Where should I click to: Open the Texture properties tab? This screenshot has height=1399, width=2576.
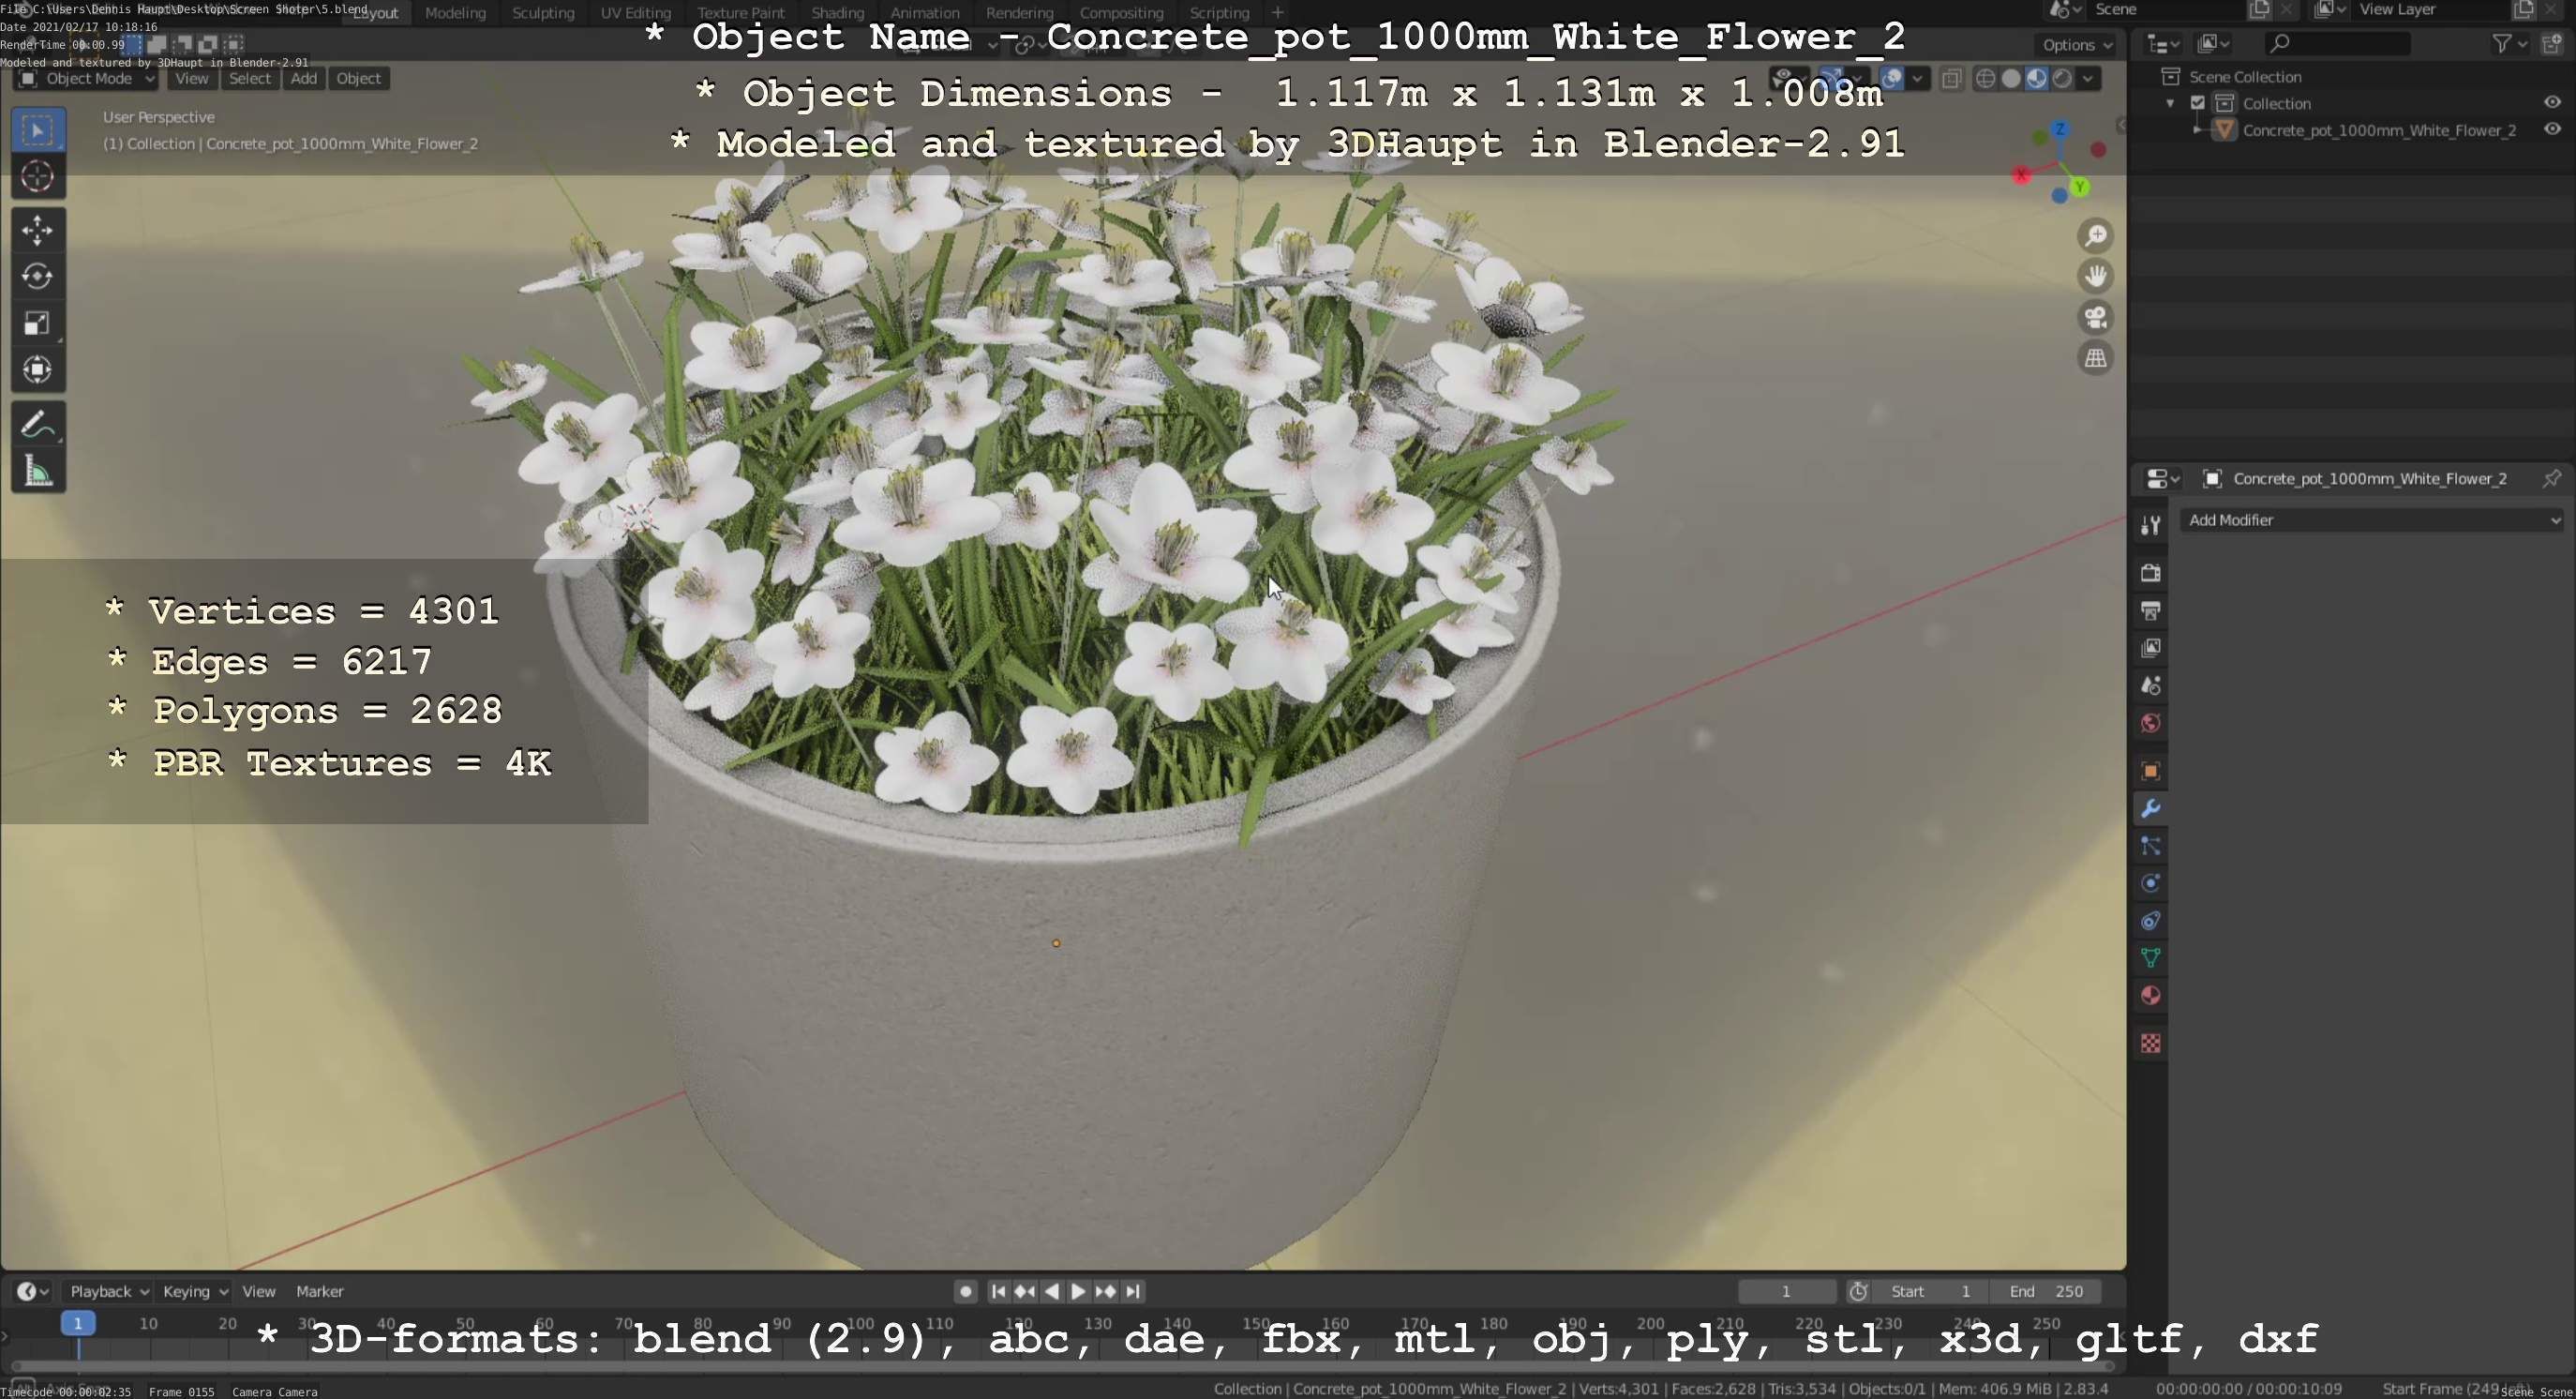(2151, 1044)
